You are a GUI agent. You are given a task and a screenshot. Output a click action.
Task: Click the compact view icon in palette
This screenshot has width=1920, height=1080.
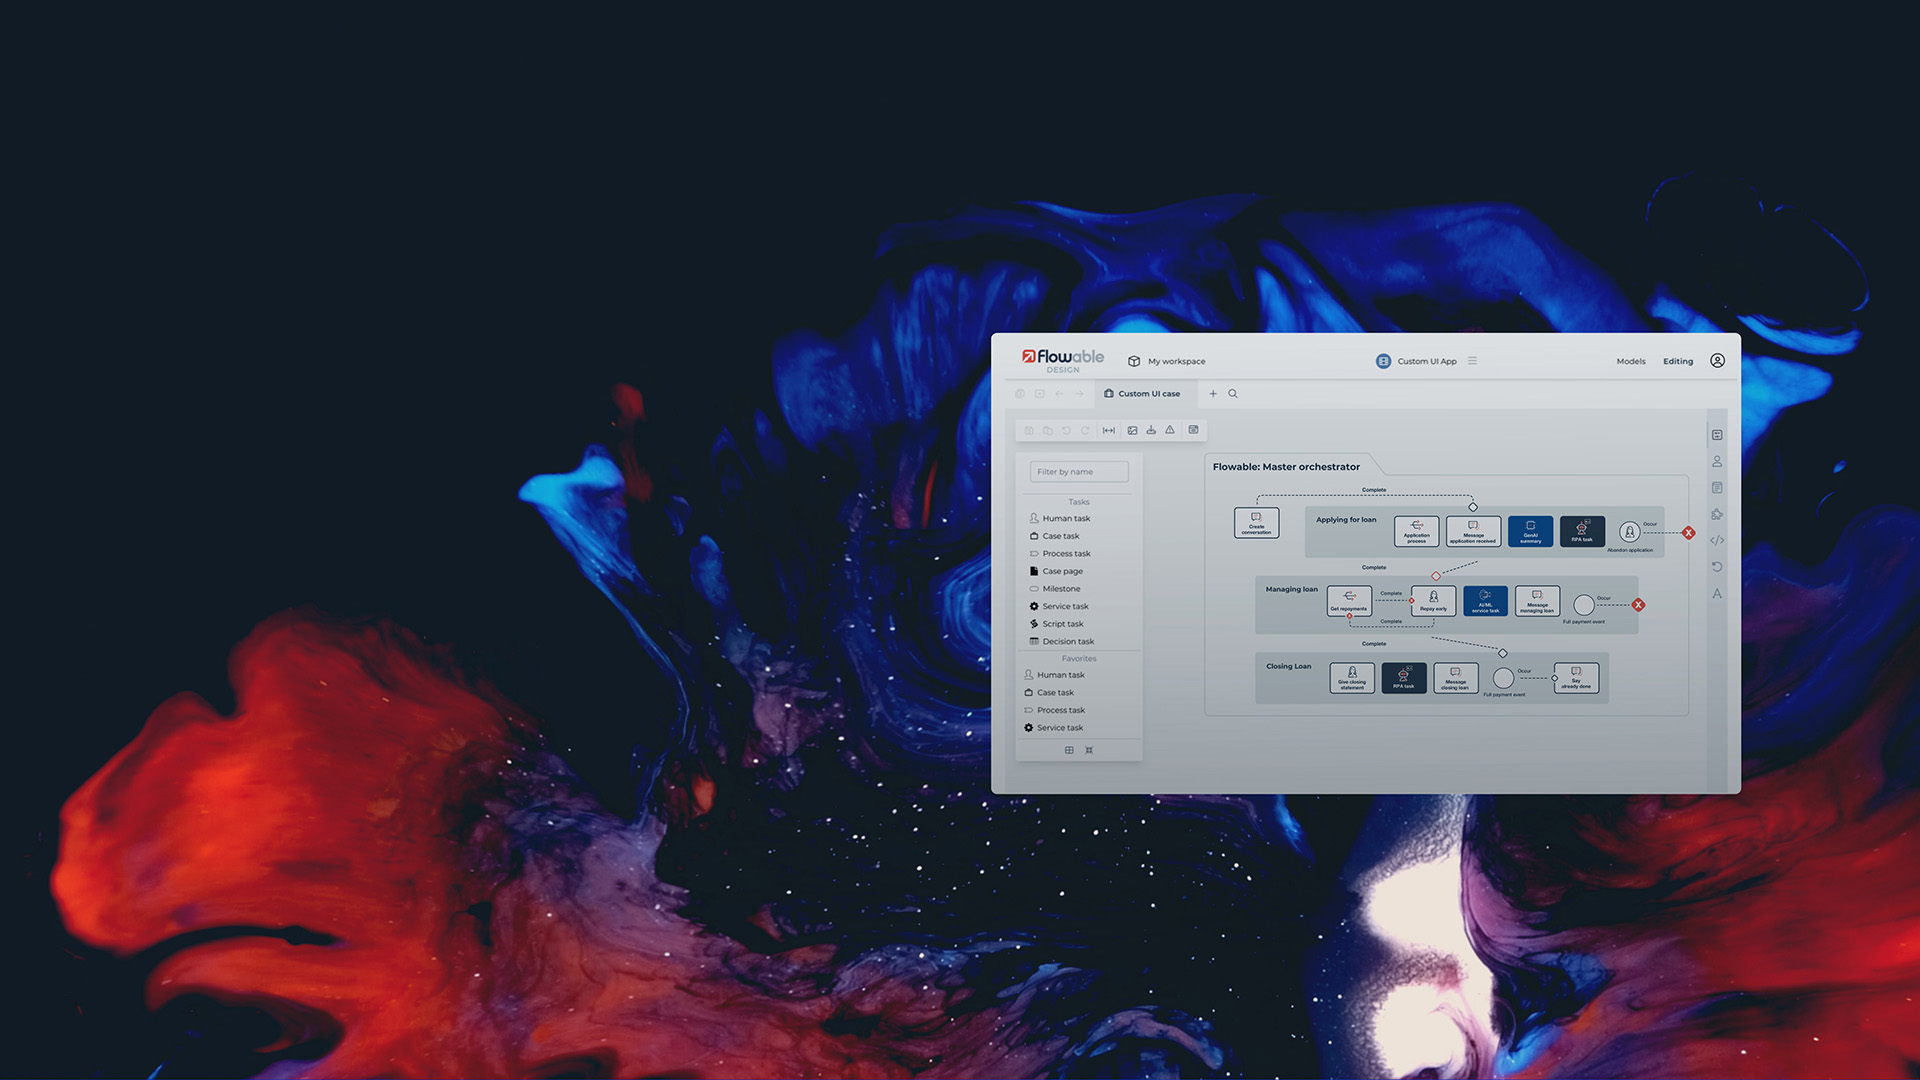(1089, 750)
